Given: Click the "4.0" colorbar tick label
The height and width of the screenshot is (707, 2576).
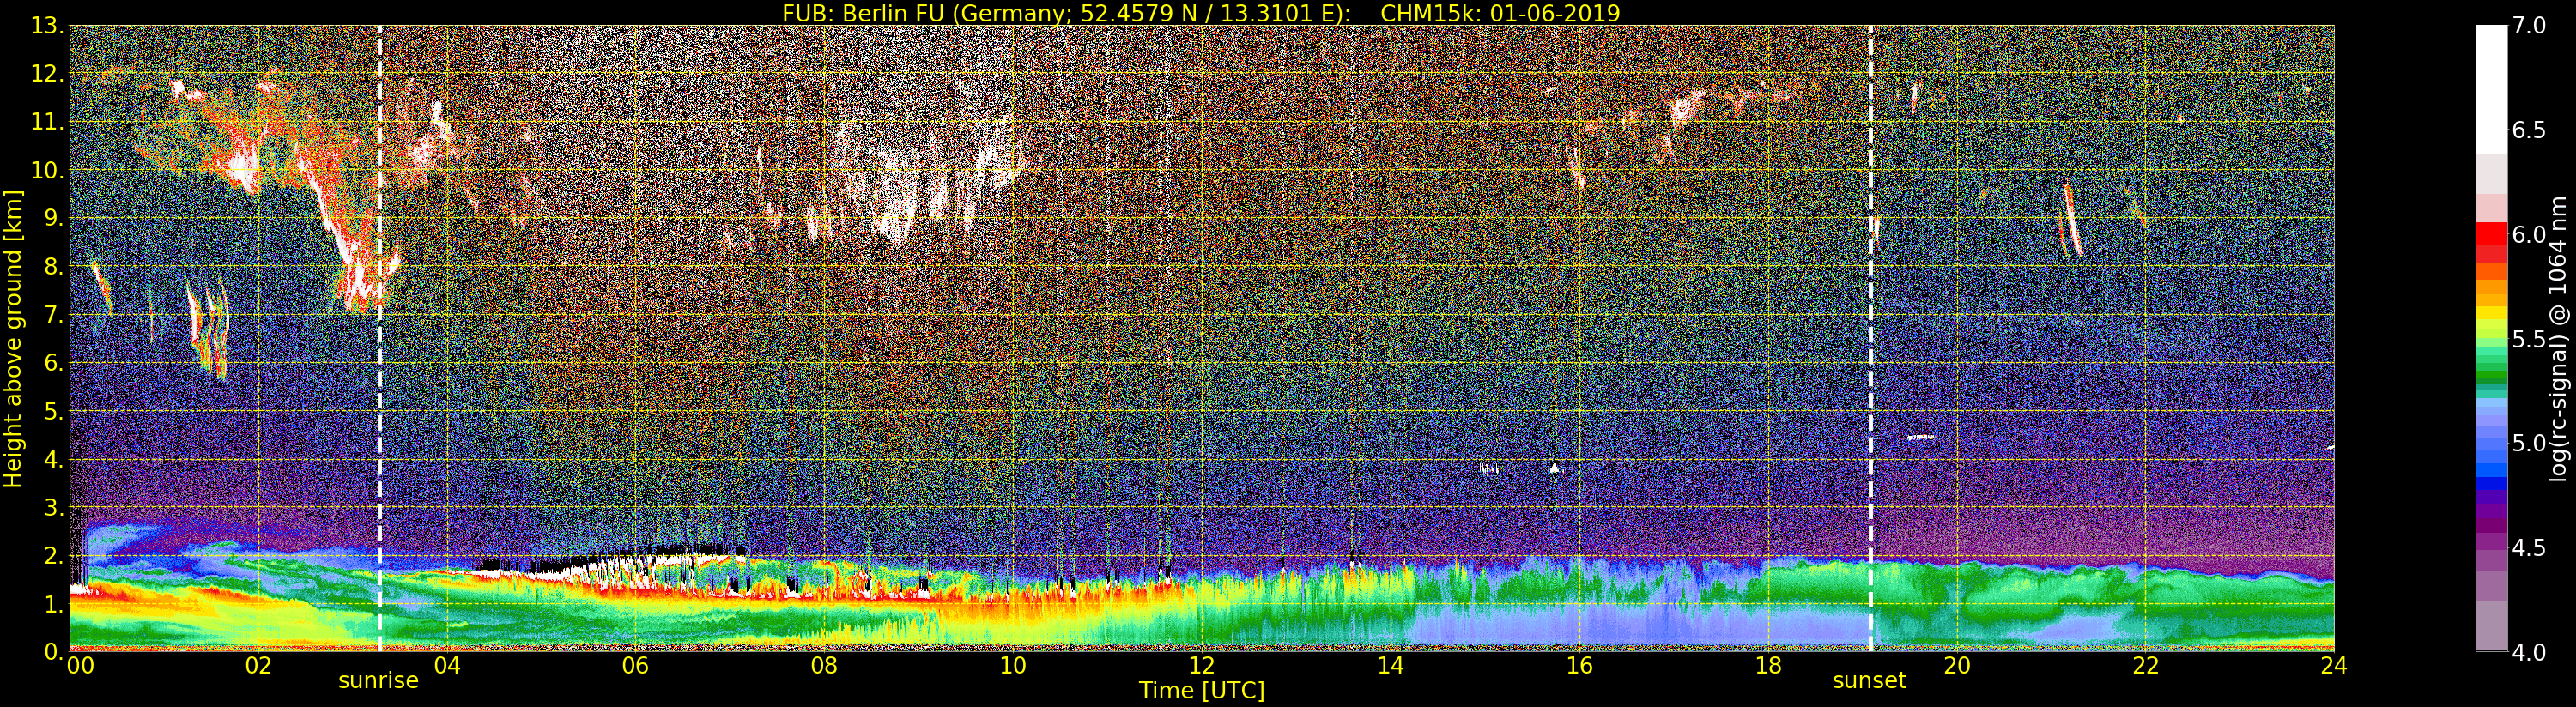Looking at the screenshot, I should pos(2528,652).
